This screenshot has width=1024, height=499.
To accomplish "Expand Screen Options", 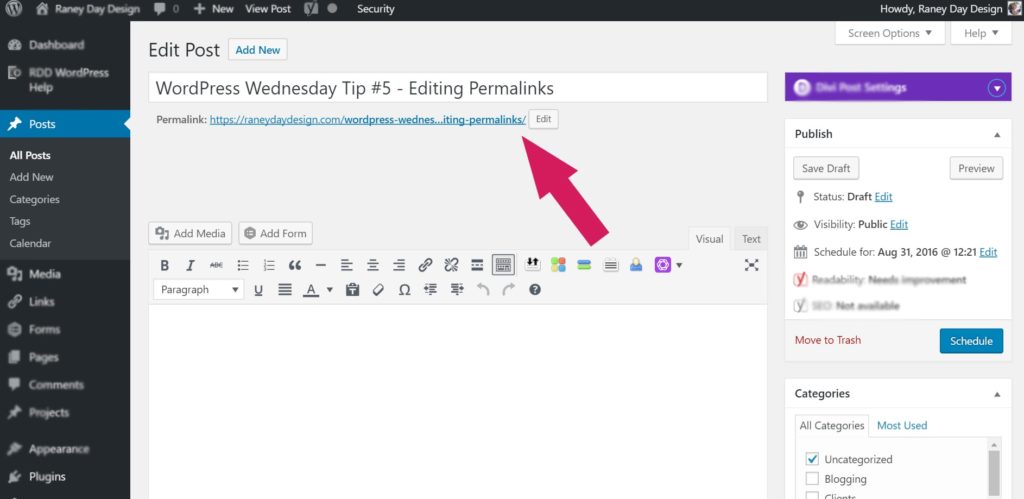I will coord(889,33).
